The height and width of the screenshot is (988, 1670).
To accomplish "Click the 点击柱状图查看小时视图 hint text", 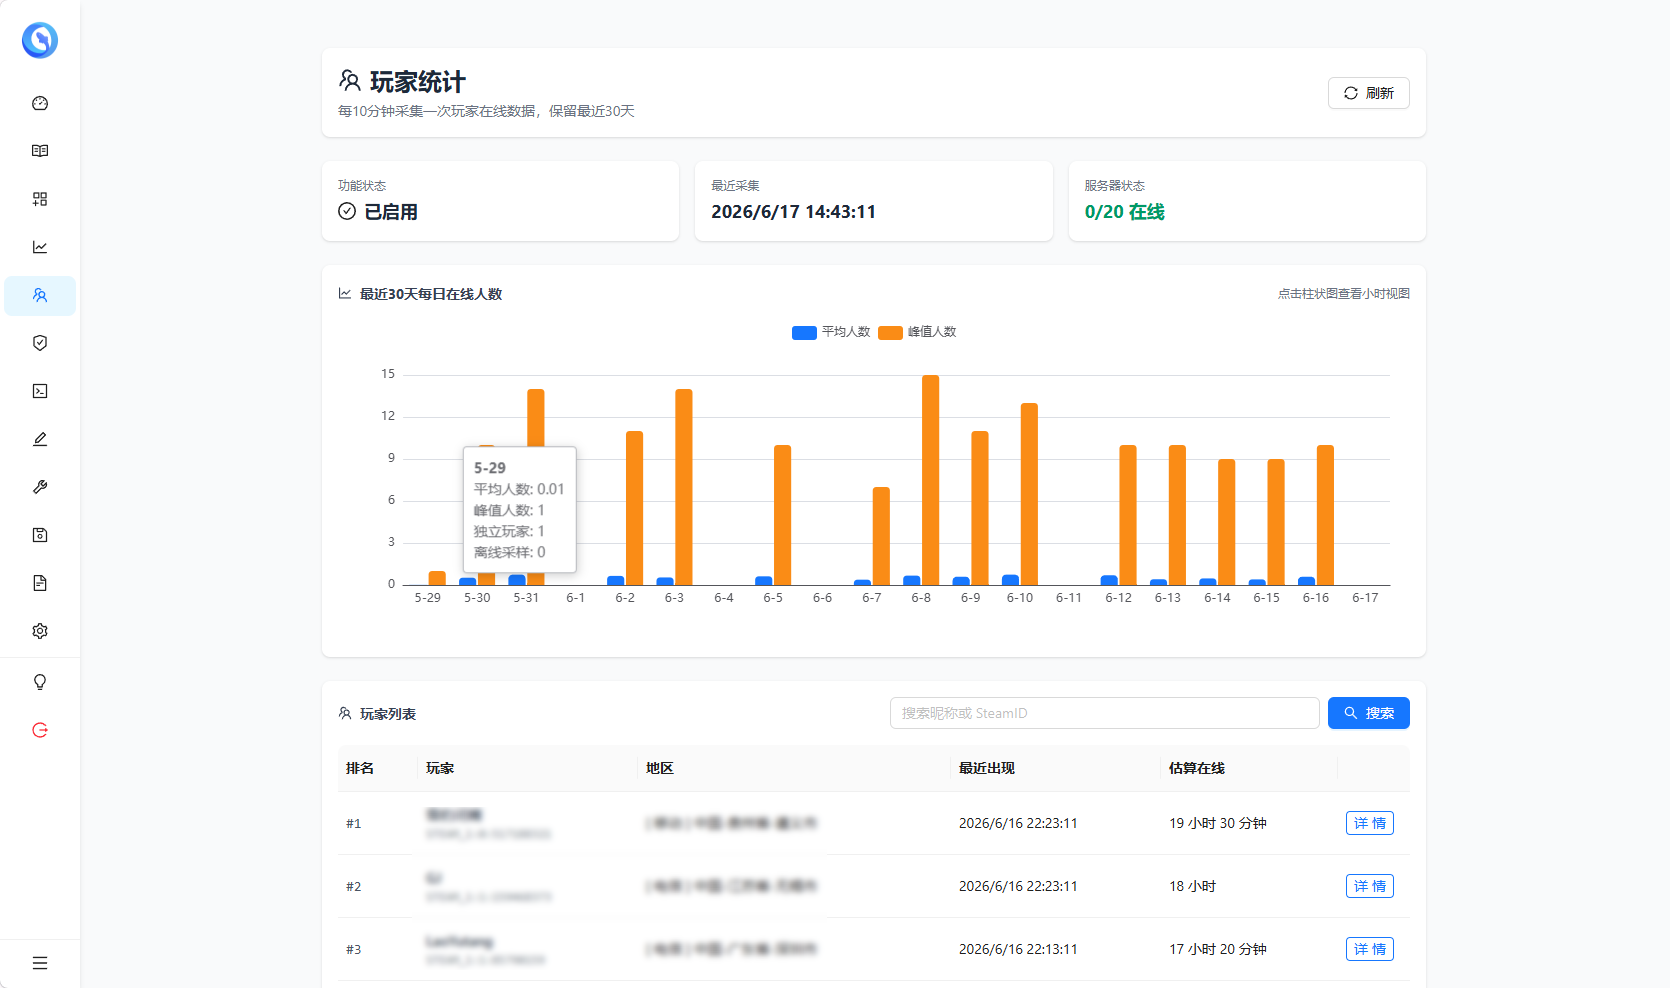I will (x=1344, y=294).
